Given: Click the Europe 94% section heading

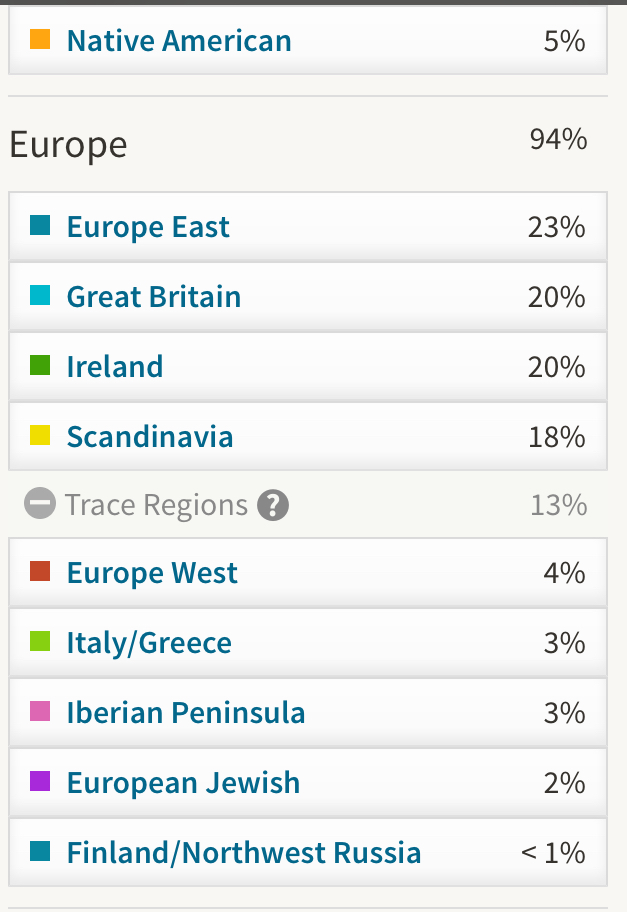Looking at the screenshot, I should [298, 144].
